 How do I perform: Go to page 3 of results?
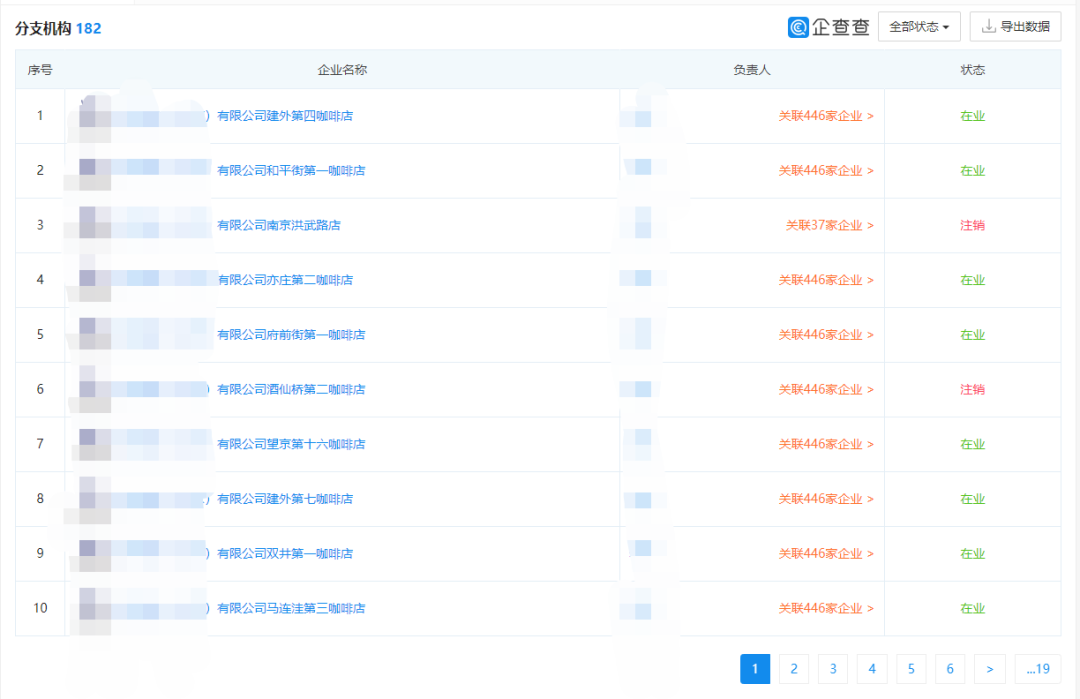(x=832, y=669)
